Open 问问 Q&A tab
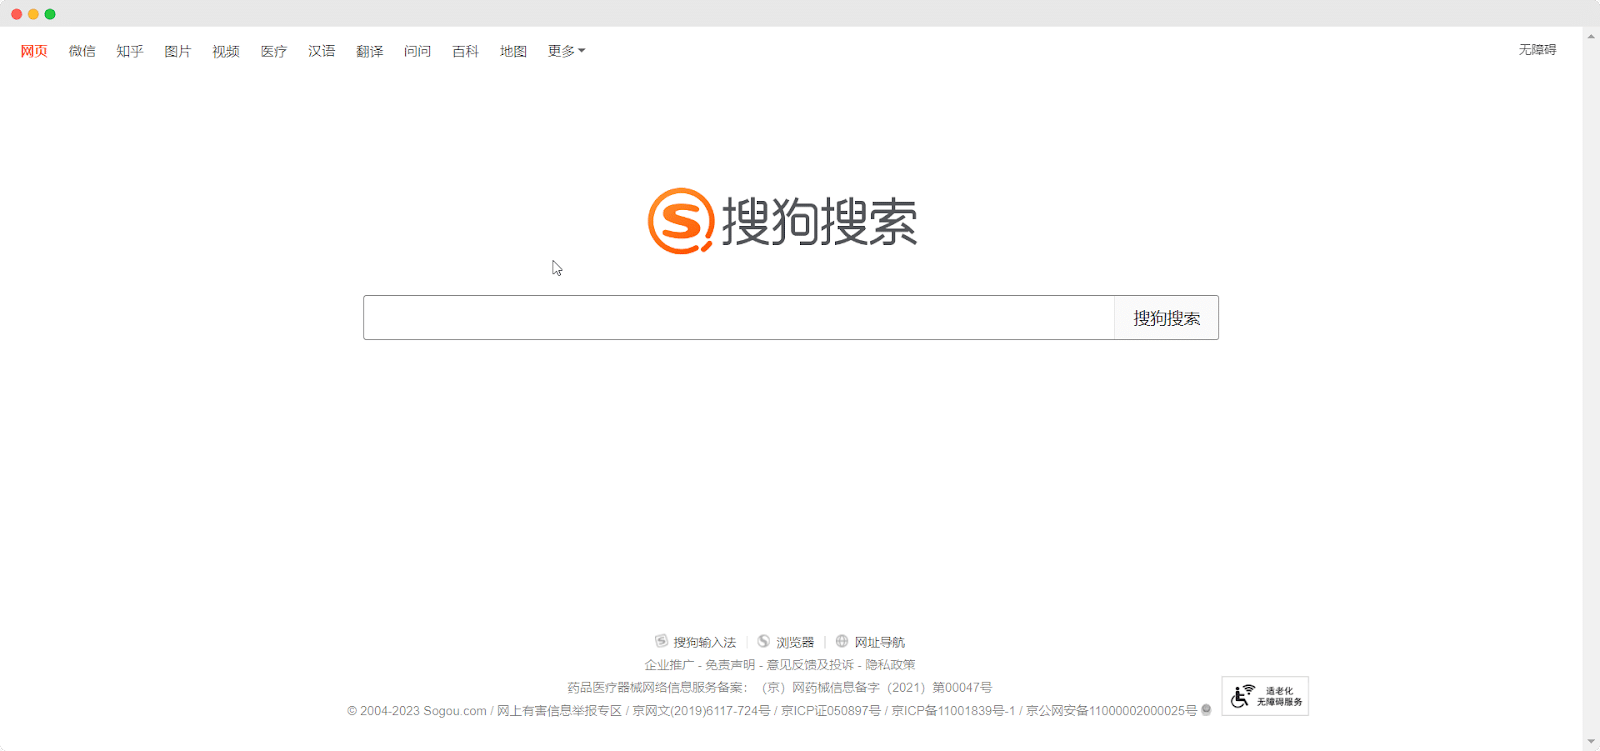This screenshot has width=1600, height=751. [x=418, y=51]
